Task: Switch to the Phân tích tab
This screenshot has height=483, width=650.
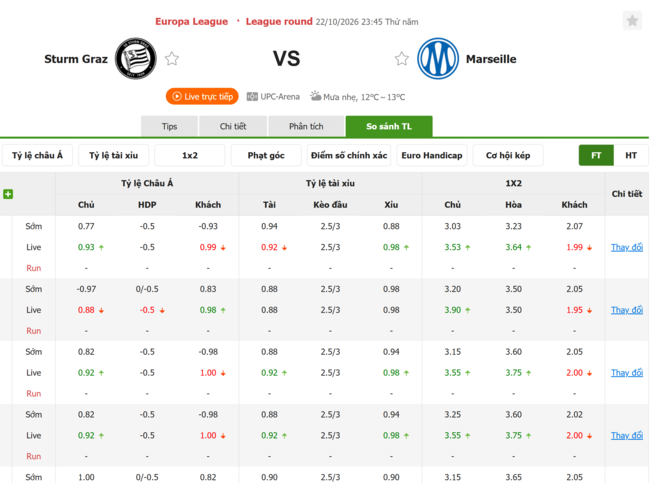Action: coord(306,126)
